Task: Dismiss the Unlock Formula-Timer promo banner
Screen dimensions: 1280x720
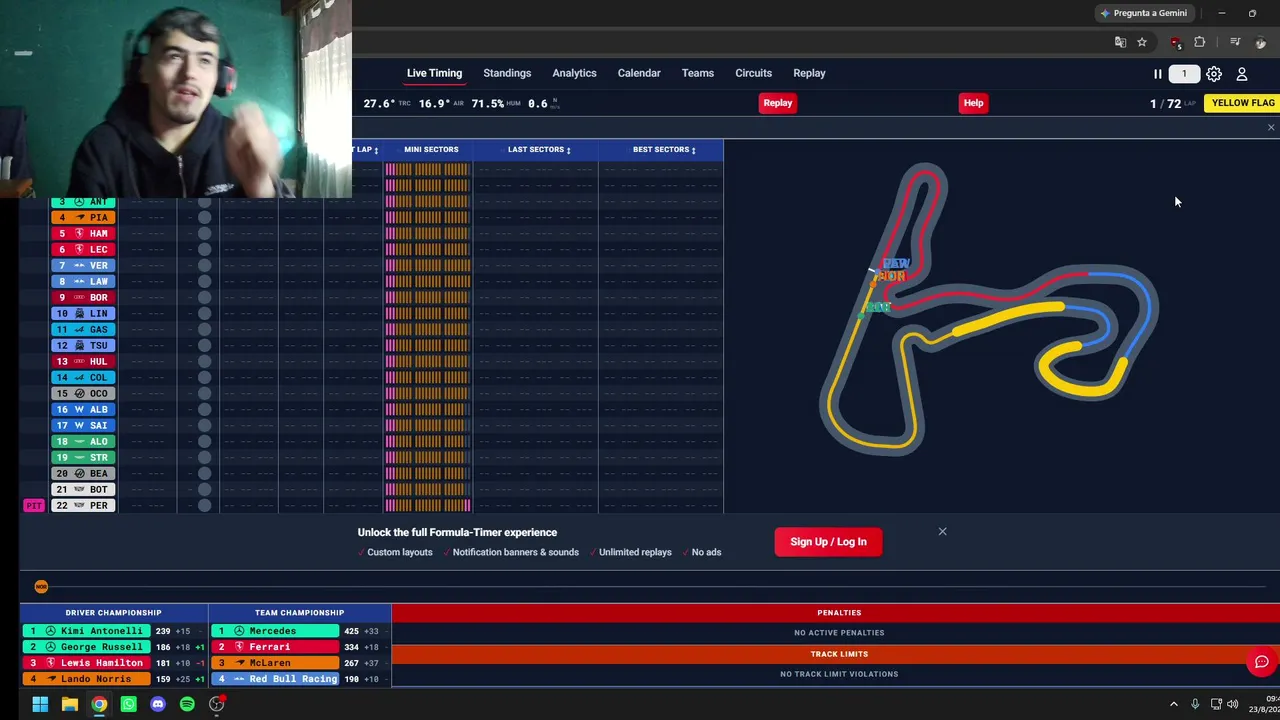Action: 942,532
